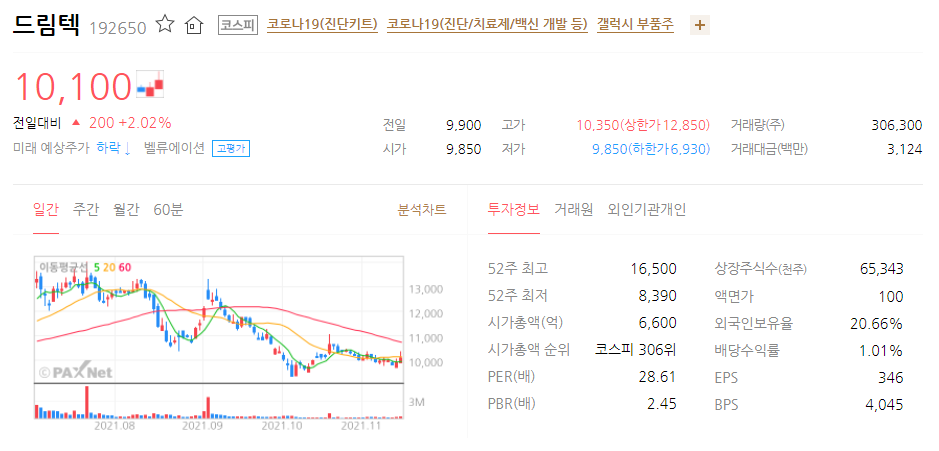This screenshot has height=451, width=939.
Task: Click the 52주 최고 value 16,500
Action: pyautogui.click(x=653, y=268)
